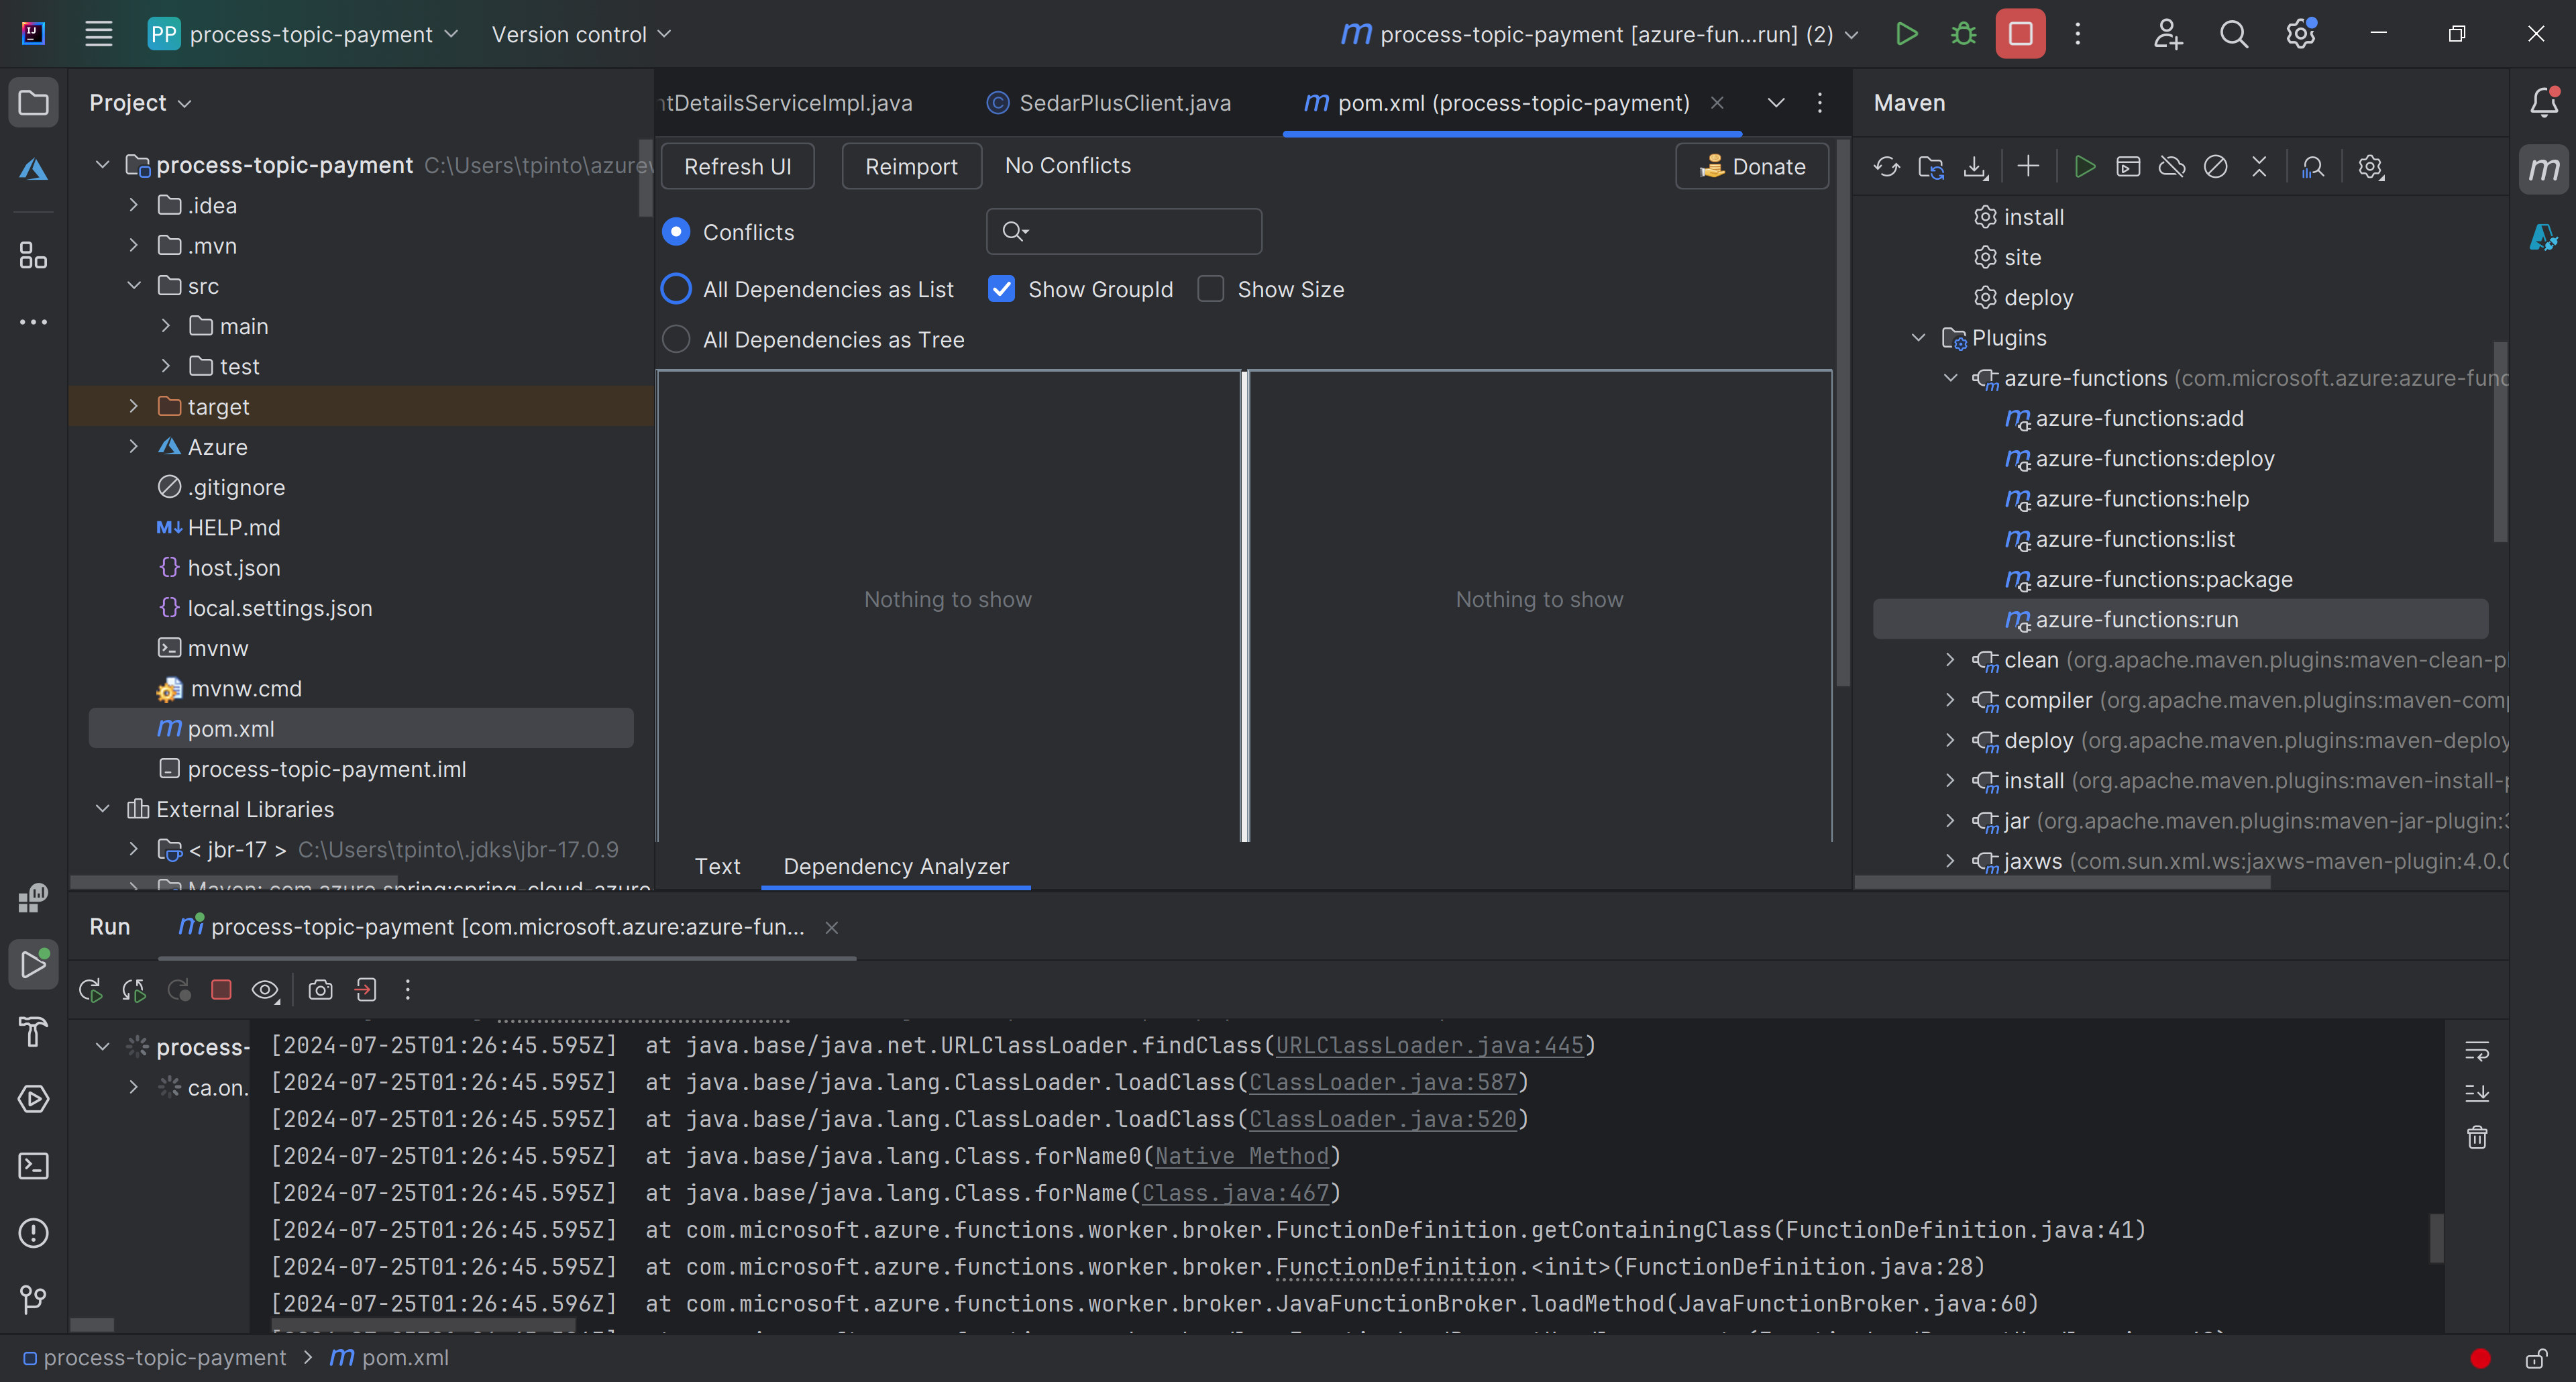Open the Structure tool window icon
The height and width of the screenshot is (1382, 2576).
pos(33,256)
